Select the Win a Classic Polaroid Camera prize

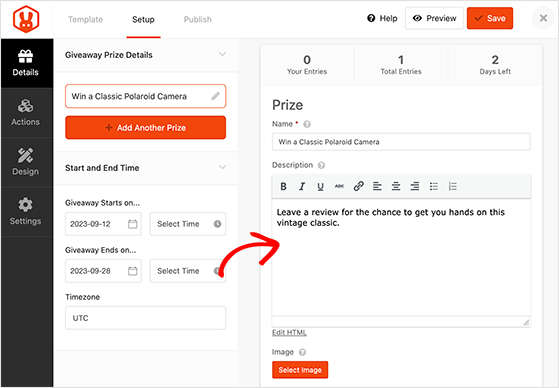click(145, 96)
